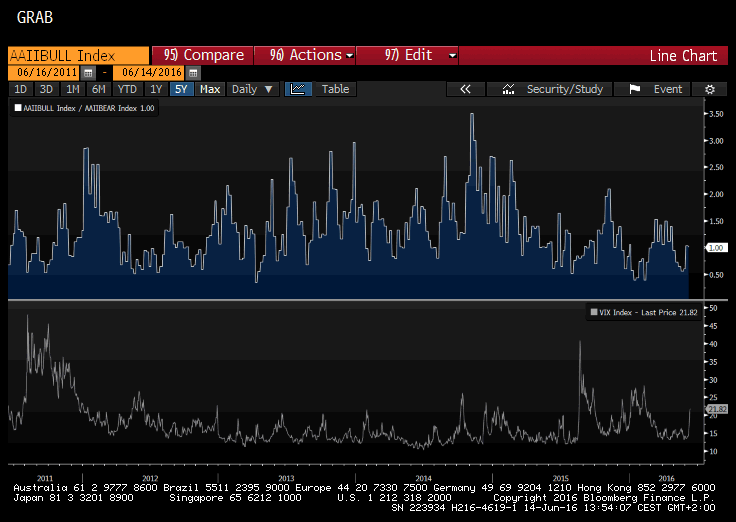Select the YTD time range

click(128, 89)
